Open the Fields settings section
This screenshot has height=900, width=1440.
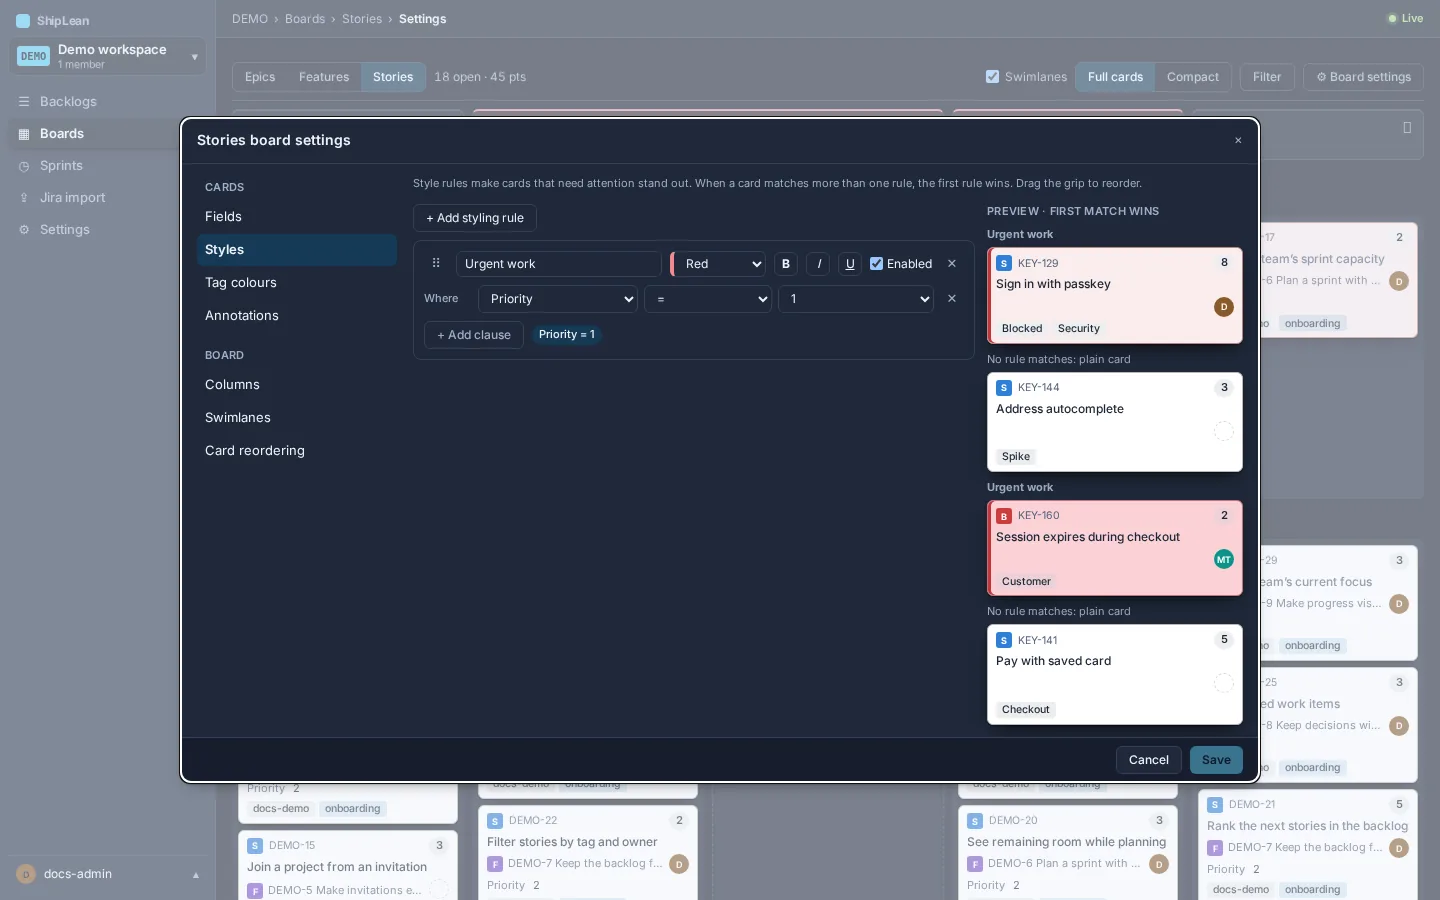297,217
